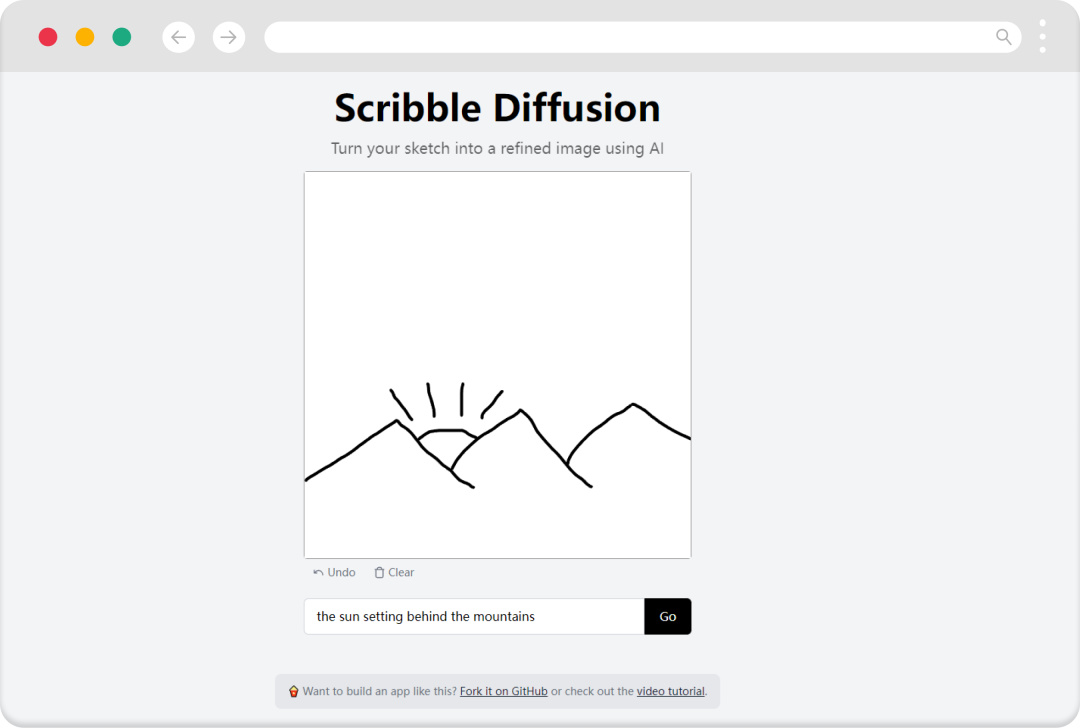Click inside the browser address bar
Viewport: 1080px width, 728px height.
(630, 37)
